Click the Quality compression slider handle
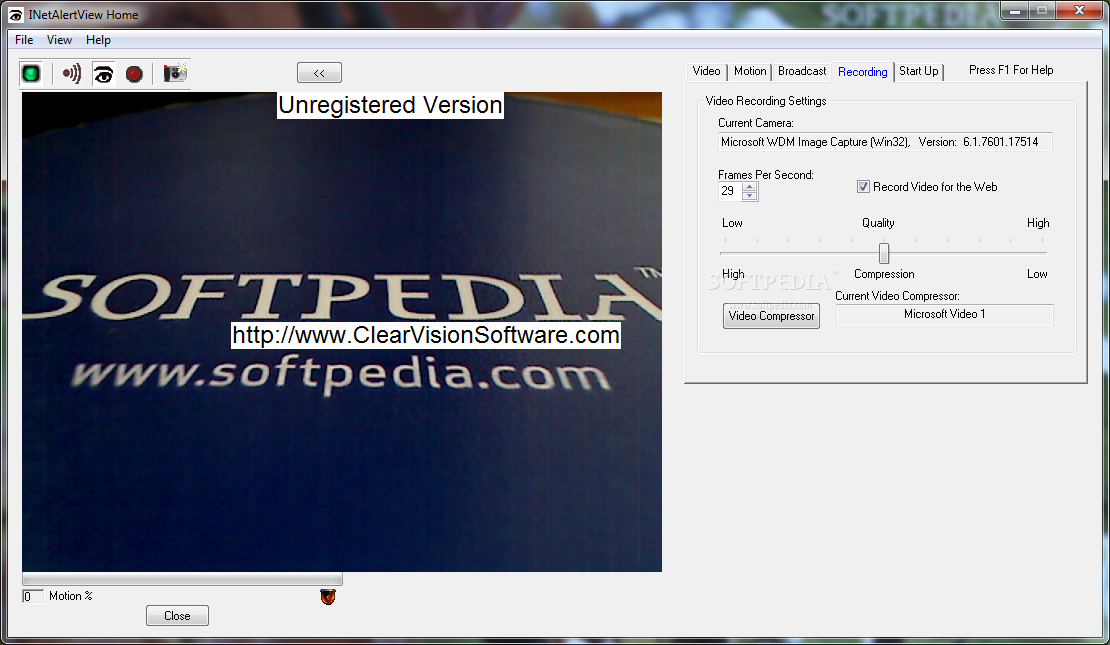1110x645 pixels. tap(883, 253)
